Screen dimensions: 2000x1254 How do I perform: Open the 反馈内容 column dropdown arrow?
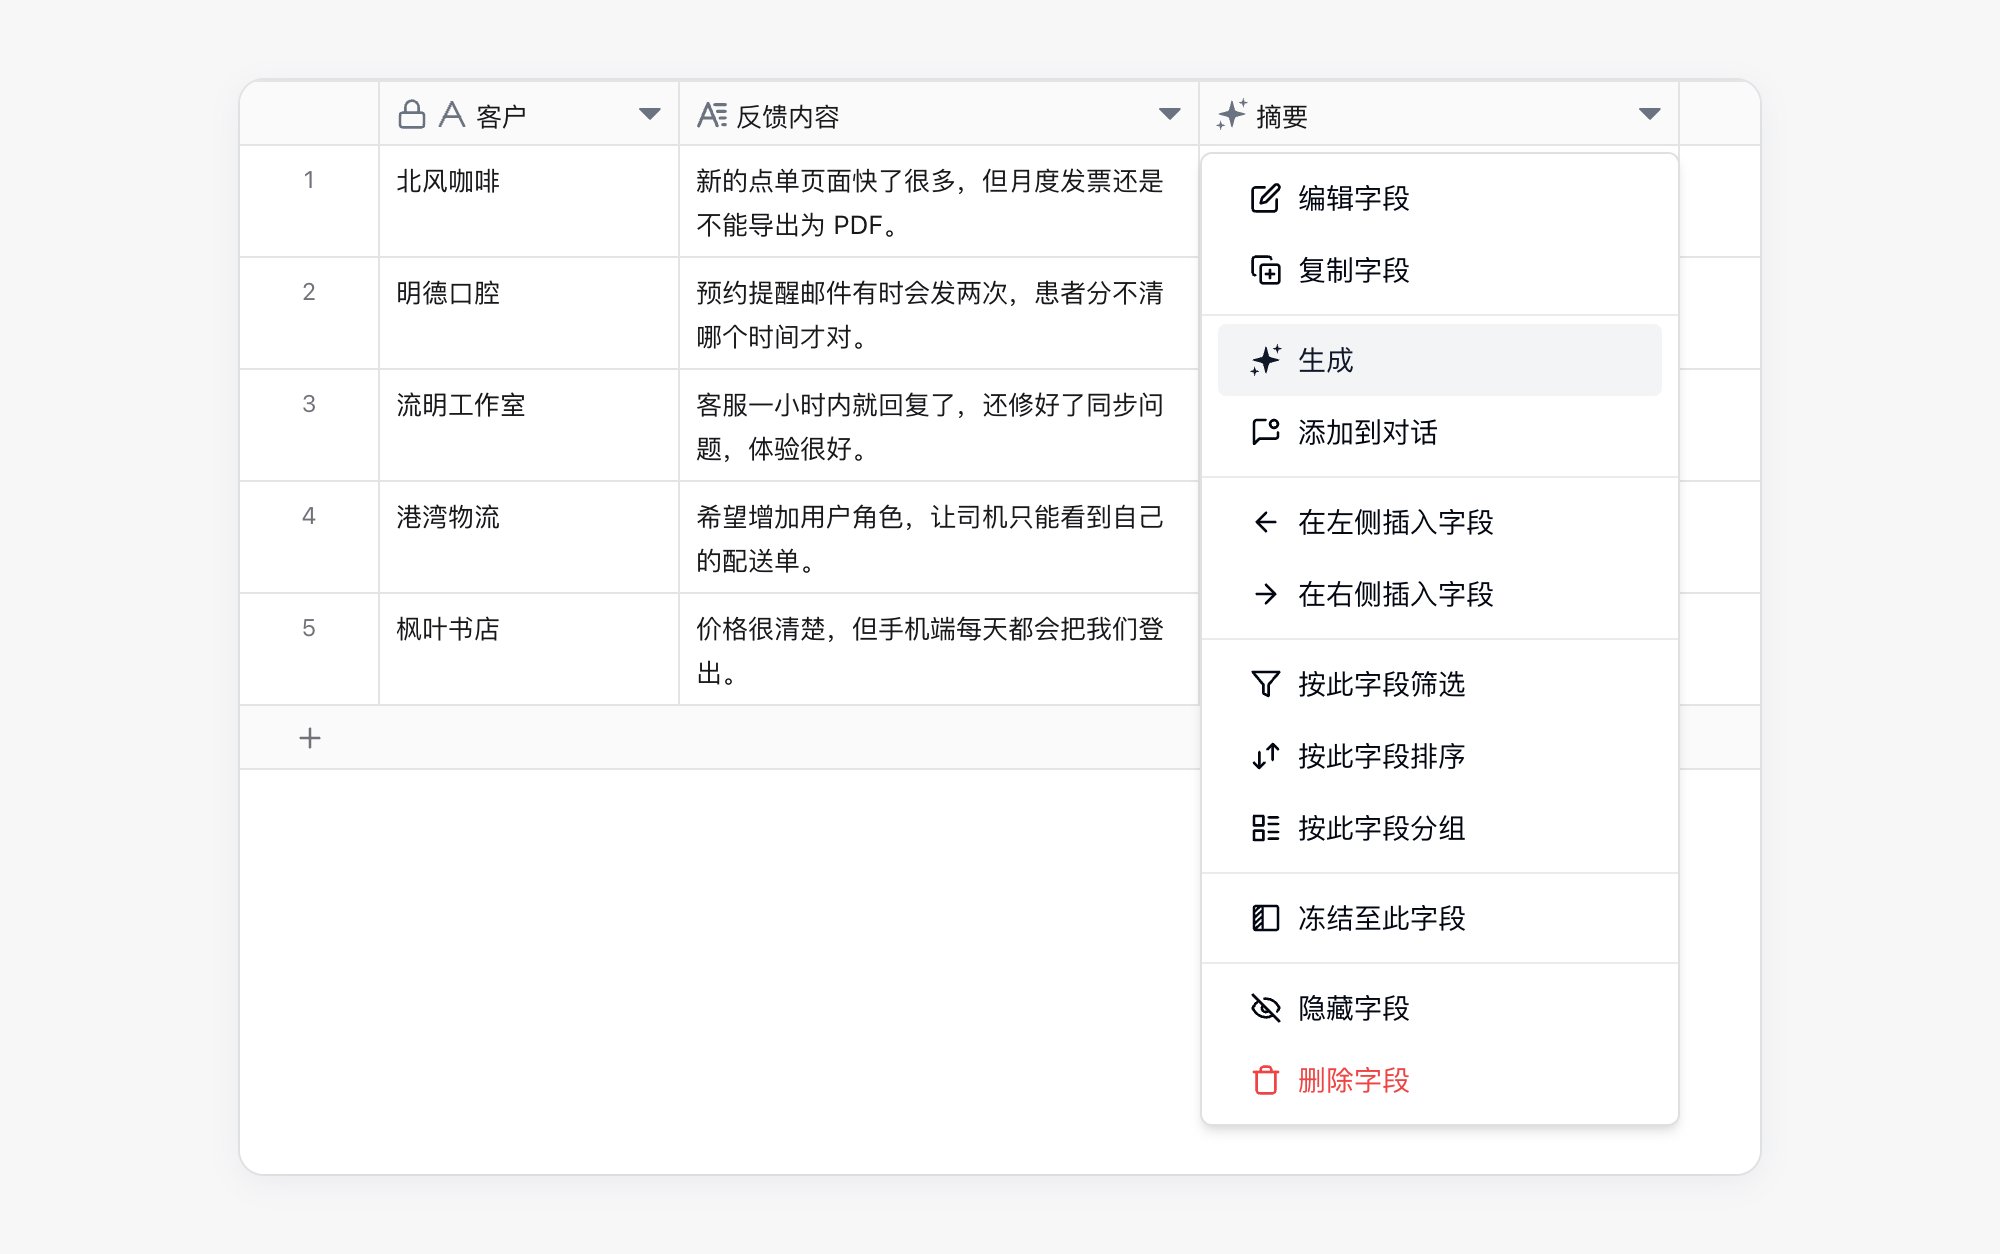click(x=1169, y=114)
